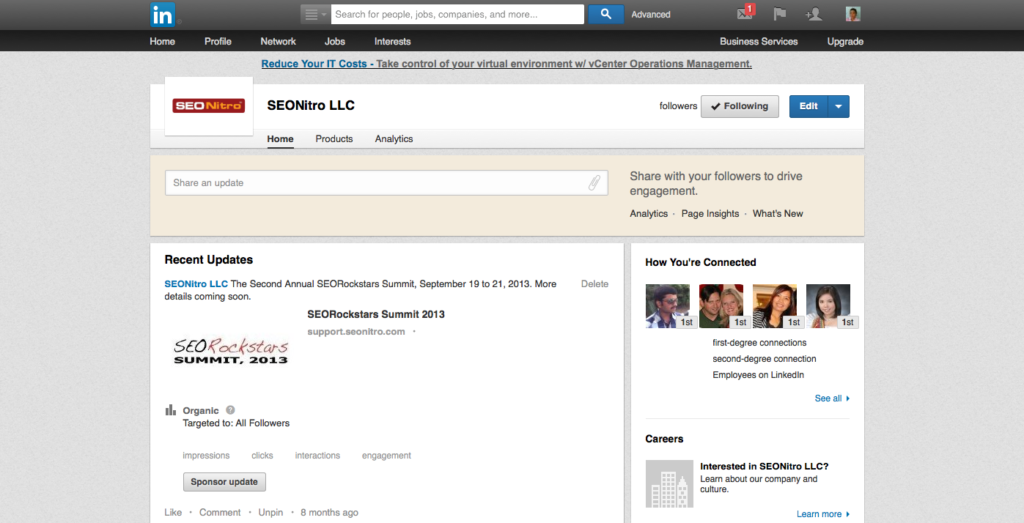Click the Share an update field
Viewport: 1024px width, 523px height.
(x=386, y=183)
